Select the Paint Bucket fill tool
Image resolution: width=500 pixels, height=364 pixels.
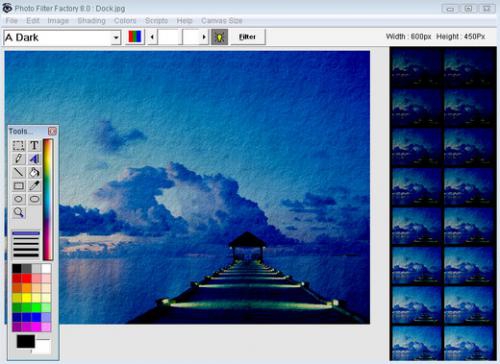(34, 172)
